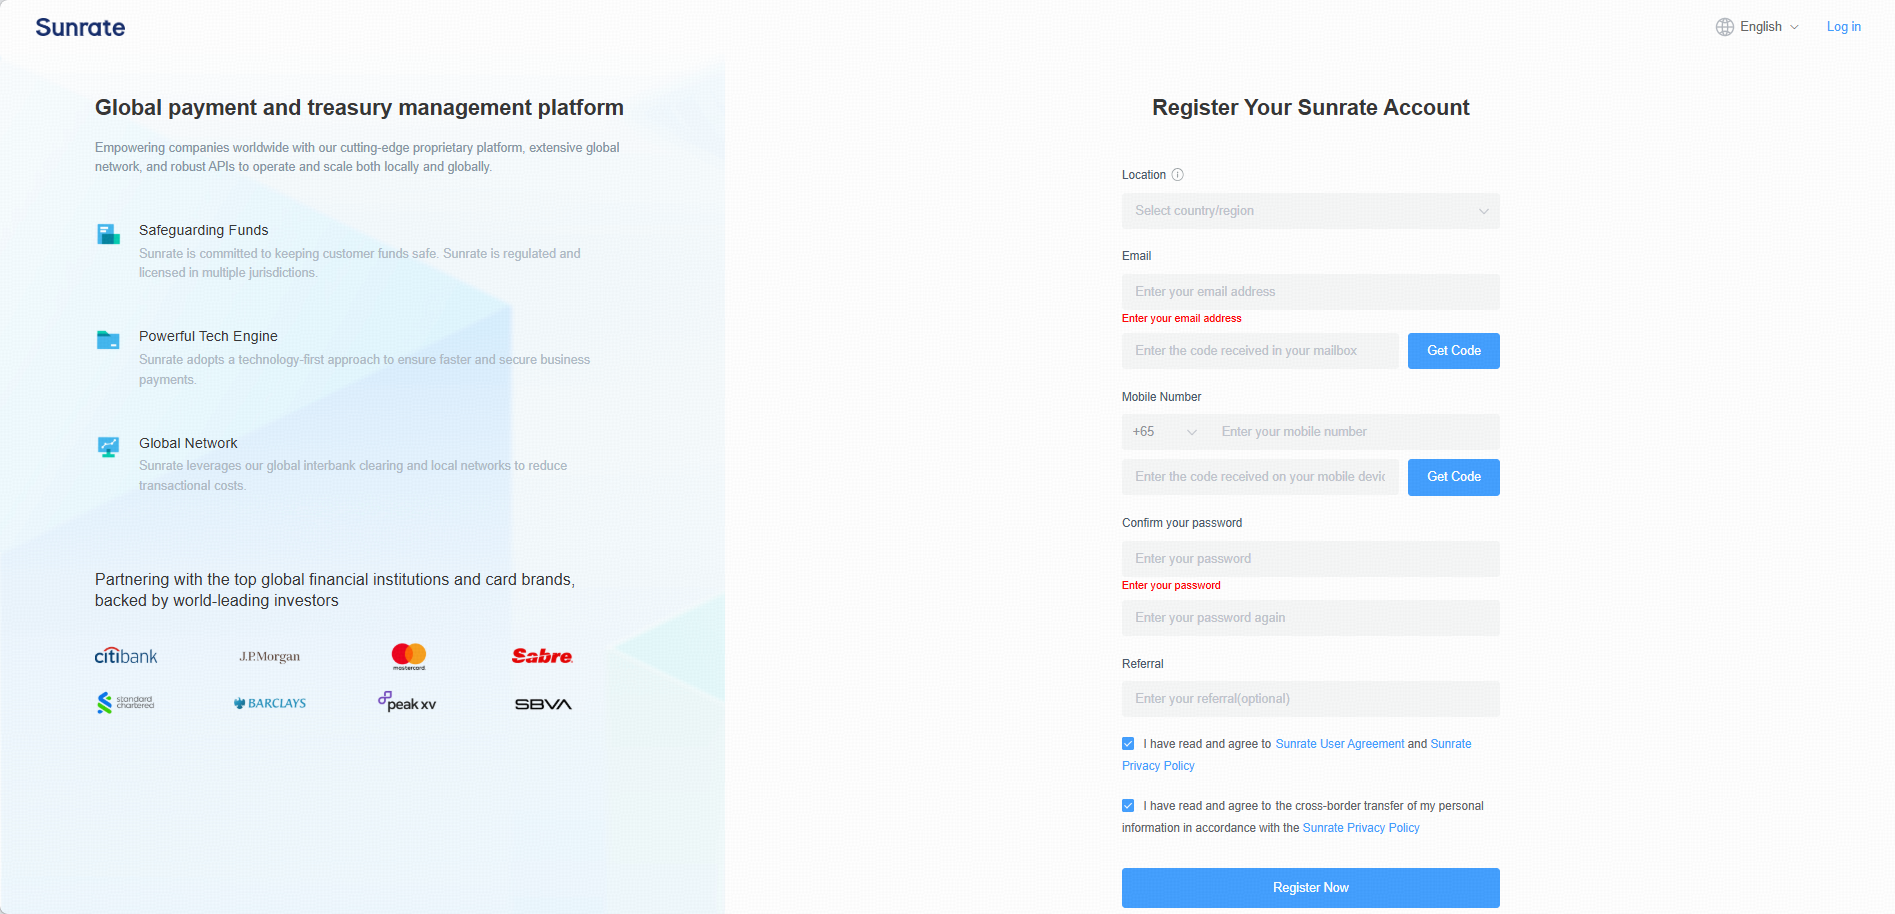Image resolution: width=1895 pixels, height=914 pixels.
Task: Click the globe language icon
Action: click(x=1724, y=27)
